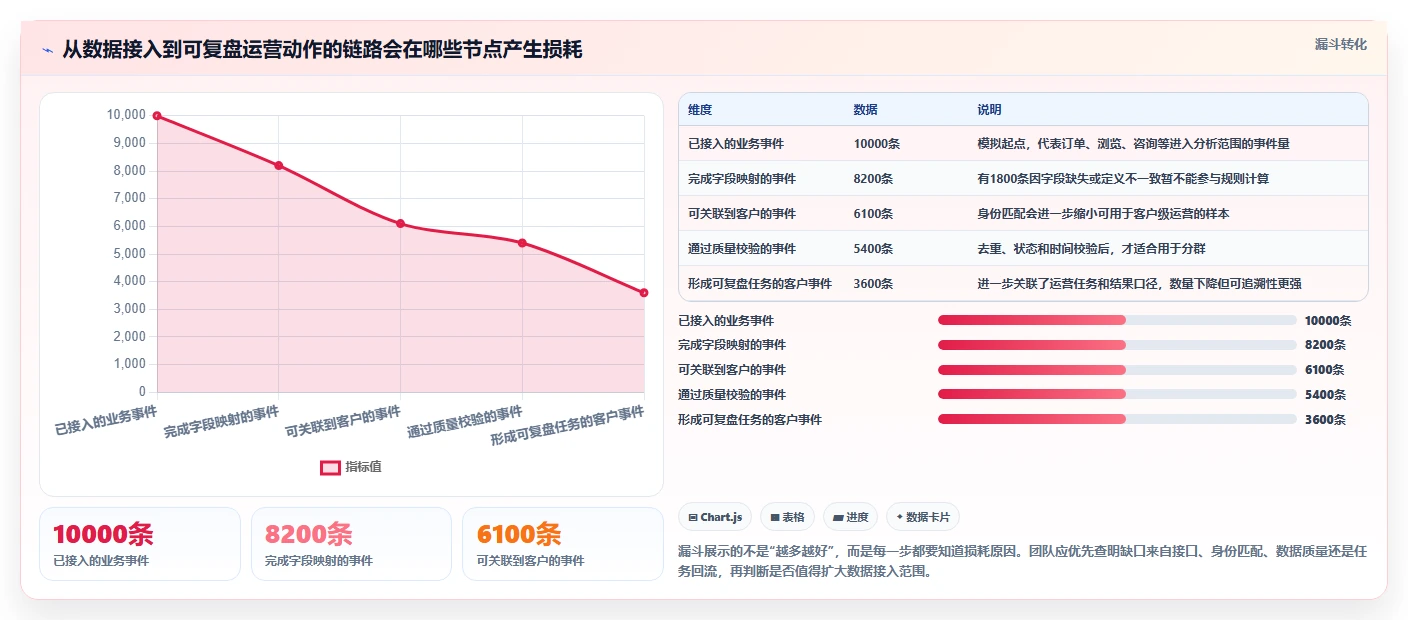Click table value 8200条
The width and height of the screenshot is (1408, 620).
874,179
